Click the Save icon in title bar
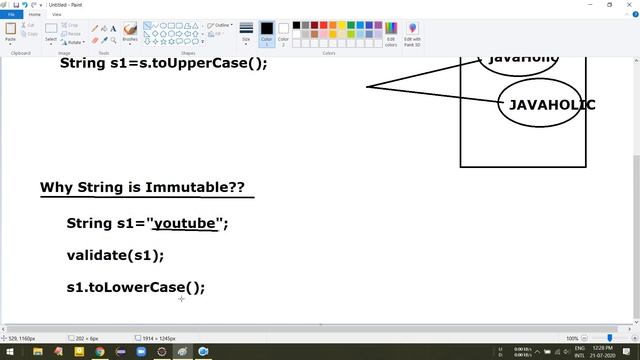Image resolution: width=640 pixels, height=360 pixels. pos(16,5)
